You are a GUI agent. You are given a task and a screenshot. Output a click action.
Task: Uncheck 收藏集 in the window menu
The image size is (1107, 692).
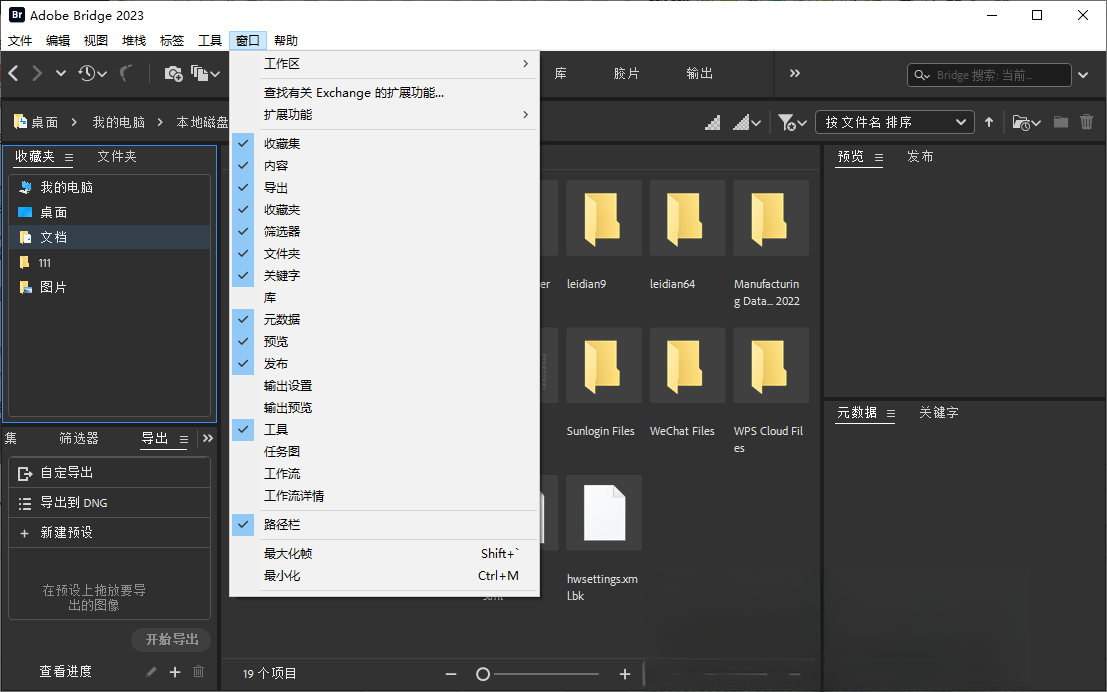click(385, 143)
